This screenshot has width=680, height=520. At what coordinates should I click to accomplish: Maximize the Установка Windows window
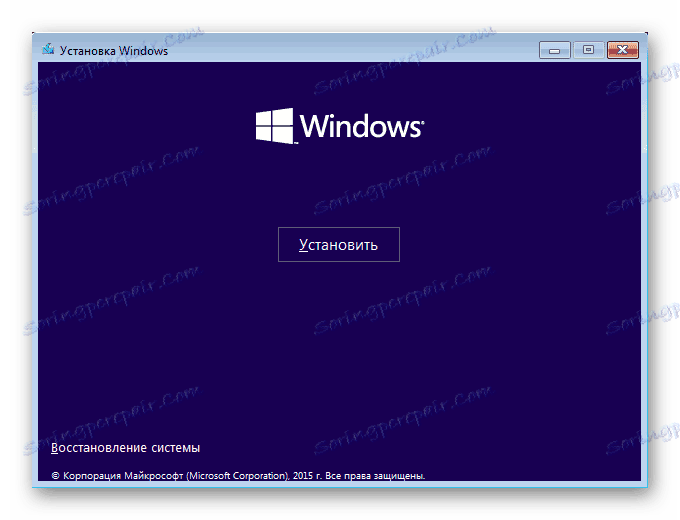pos(588,50)
